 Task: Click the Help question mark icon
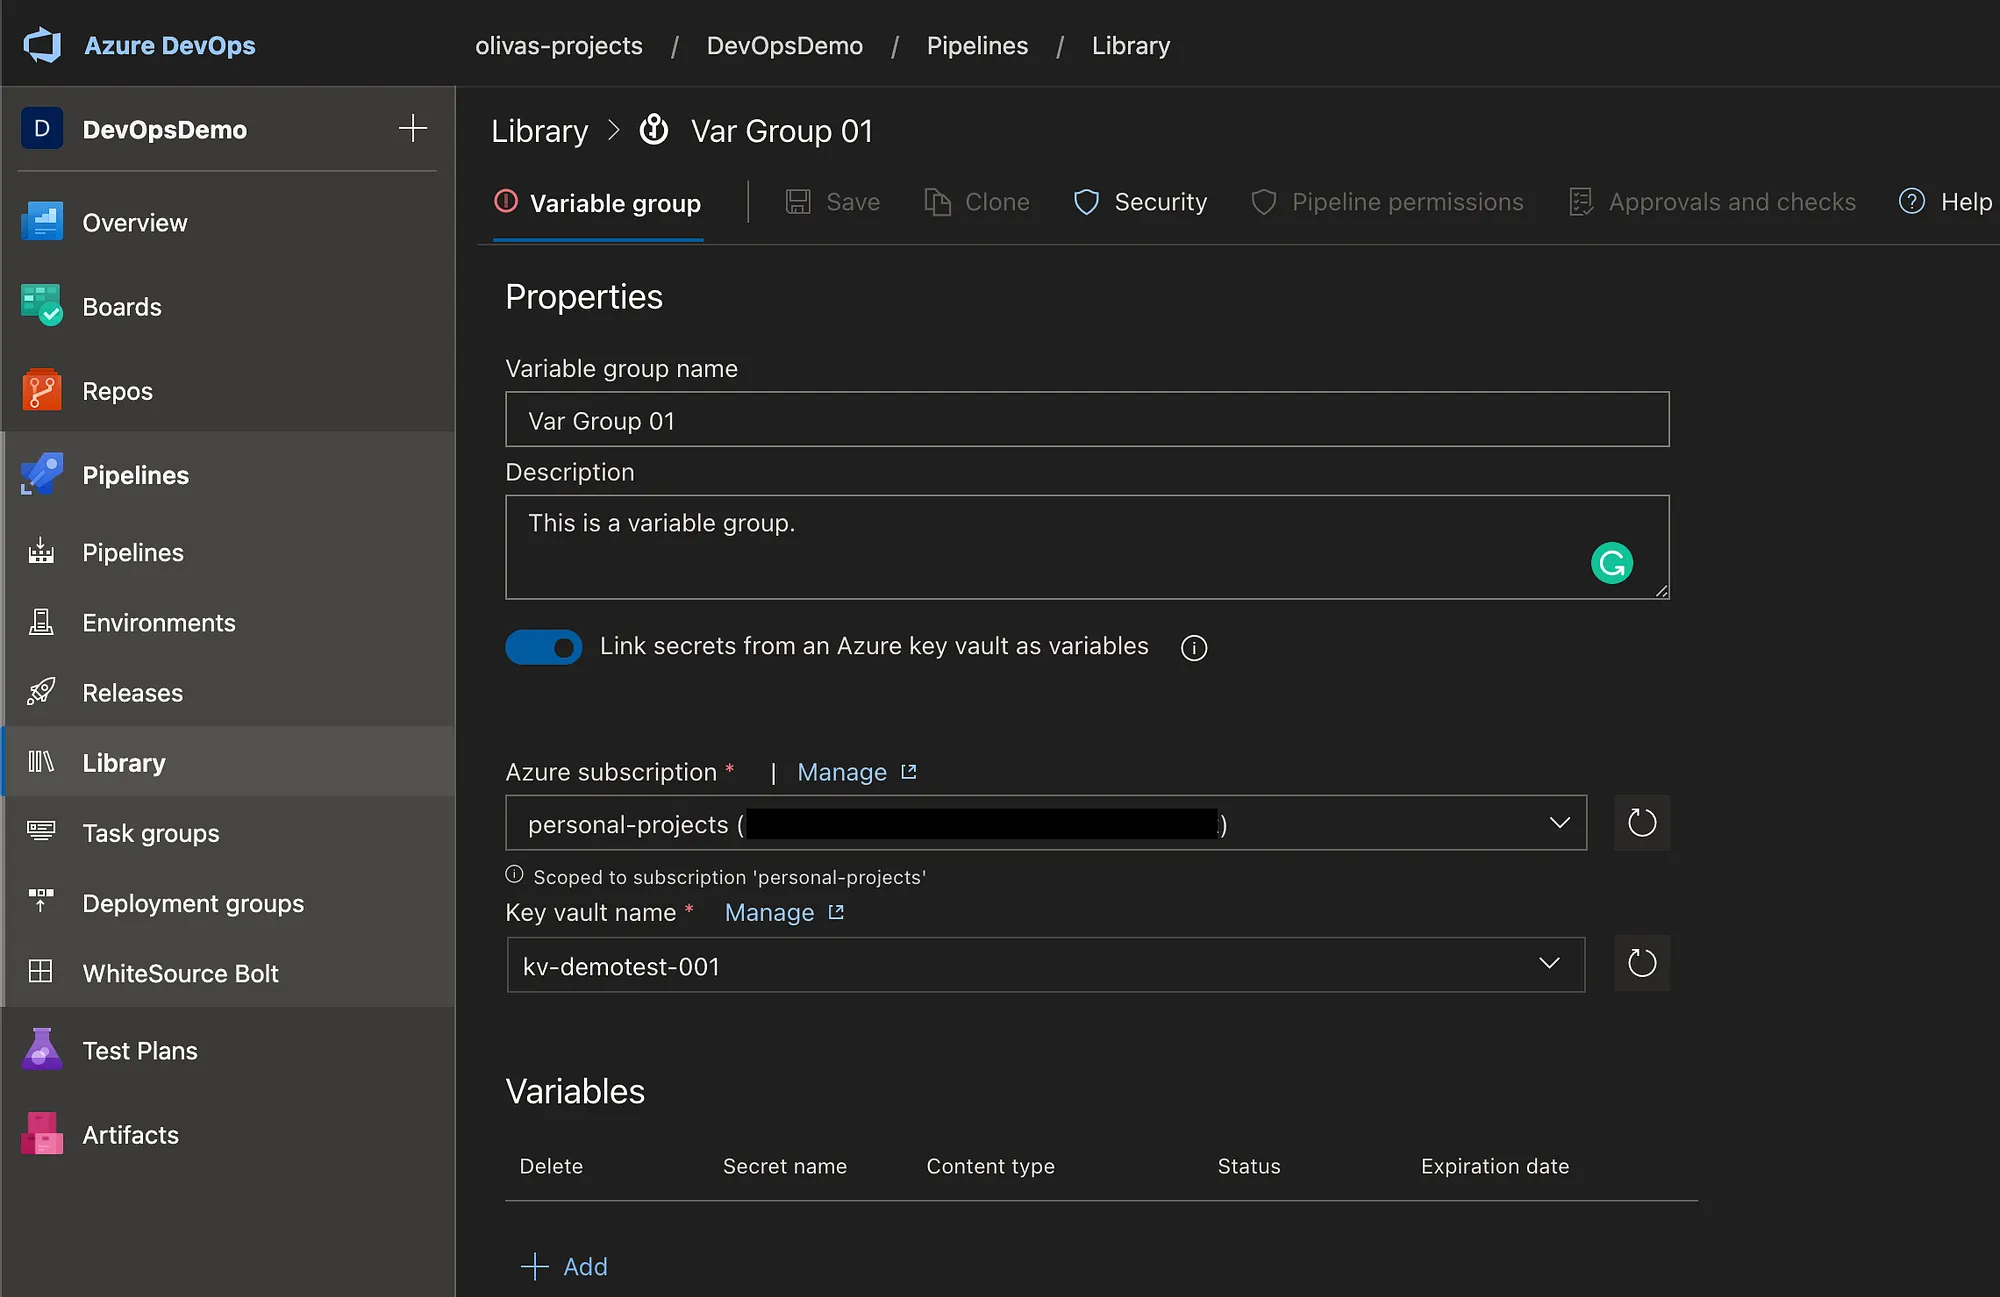click(x=1912, y=202)
